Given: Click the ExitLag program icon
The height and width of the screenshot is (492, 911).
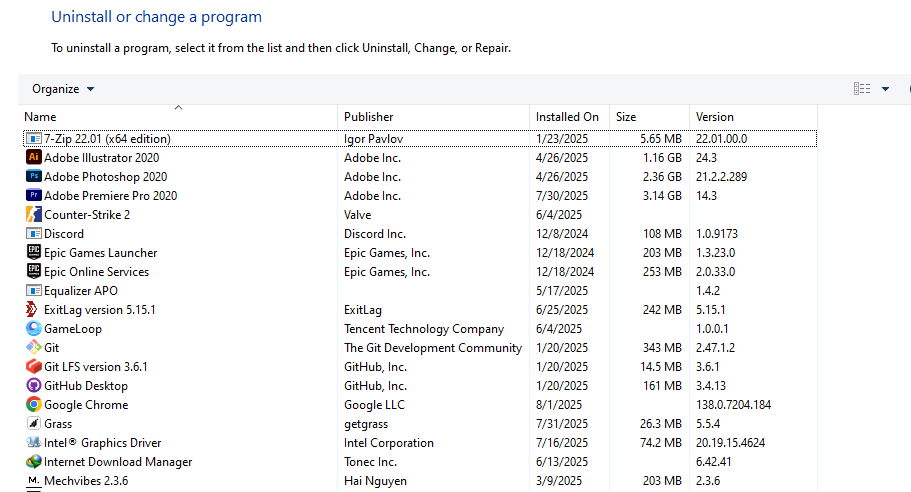Looking at the screenshot, I should pyautogui.click(x=33, y=309).
